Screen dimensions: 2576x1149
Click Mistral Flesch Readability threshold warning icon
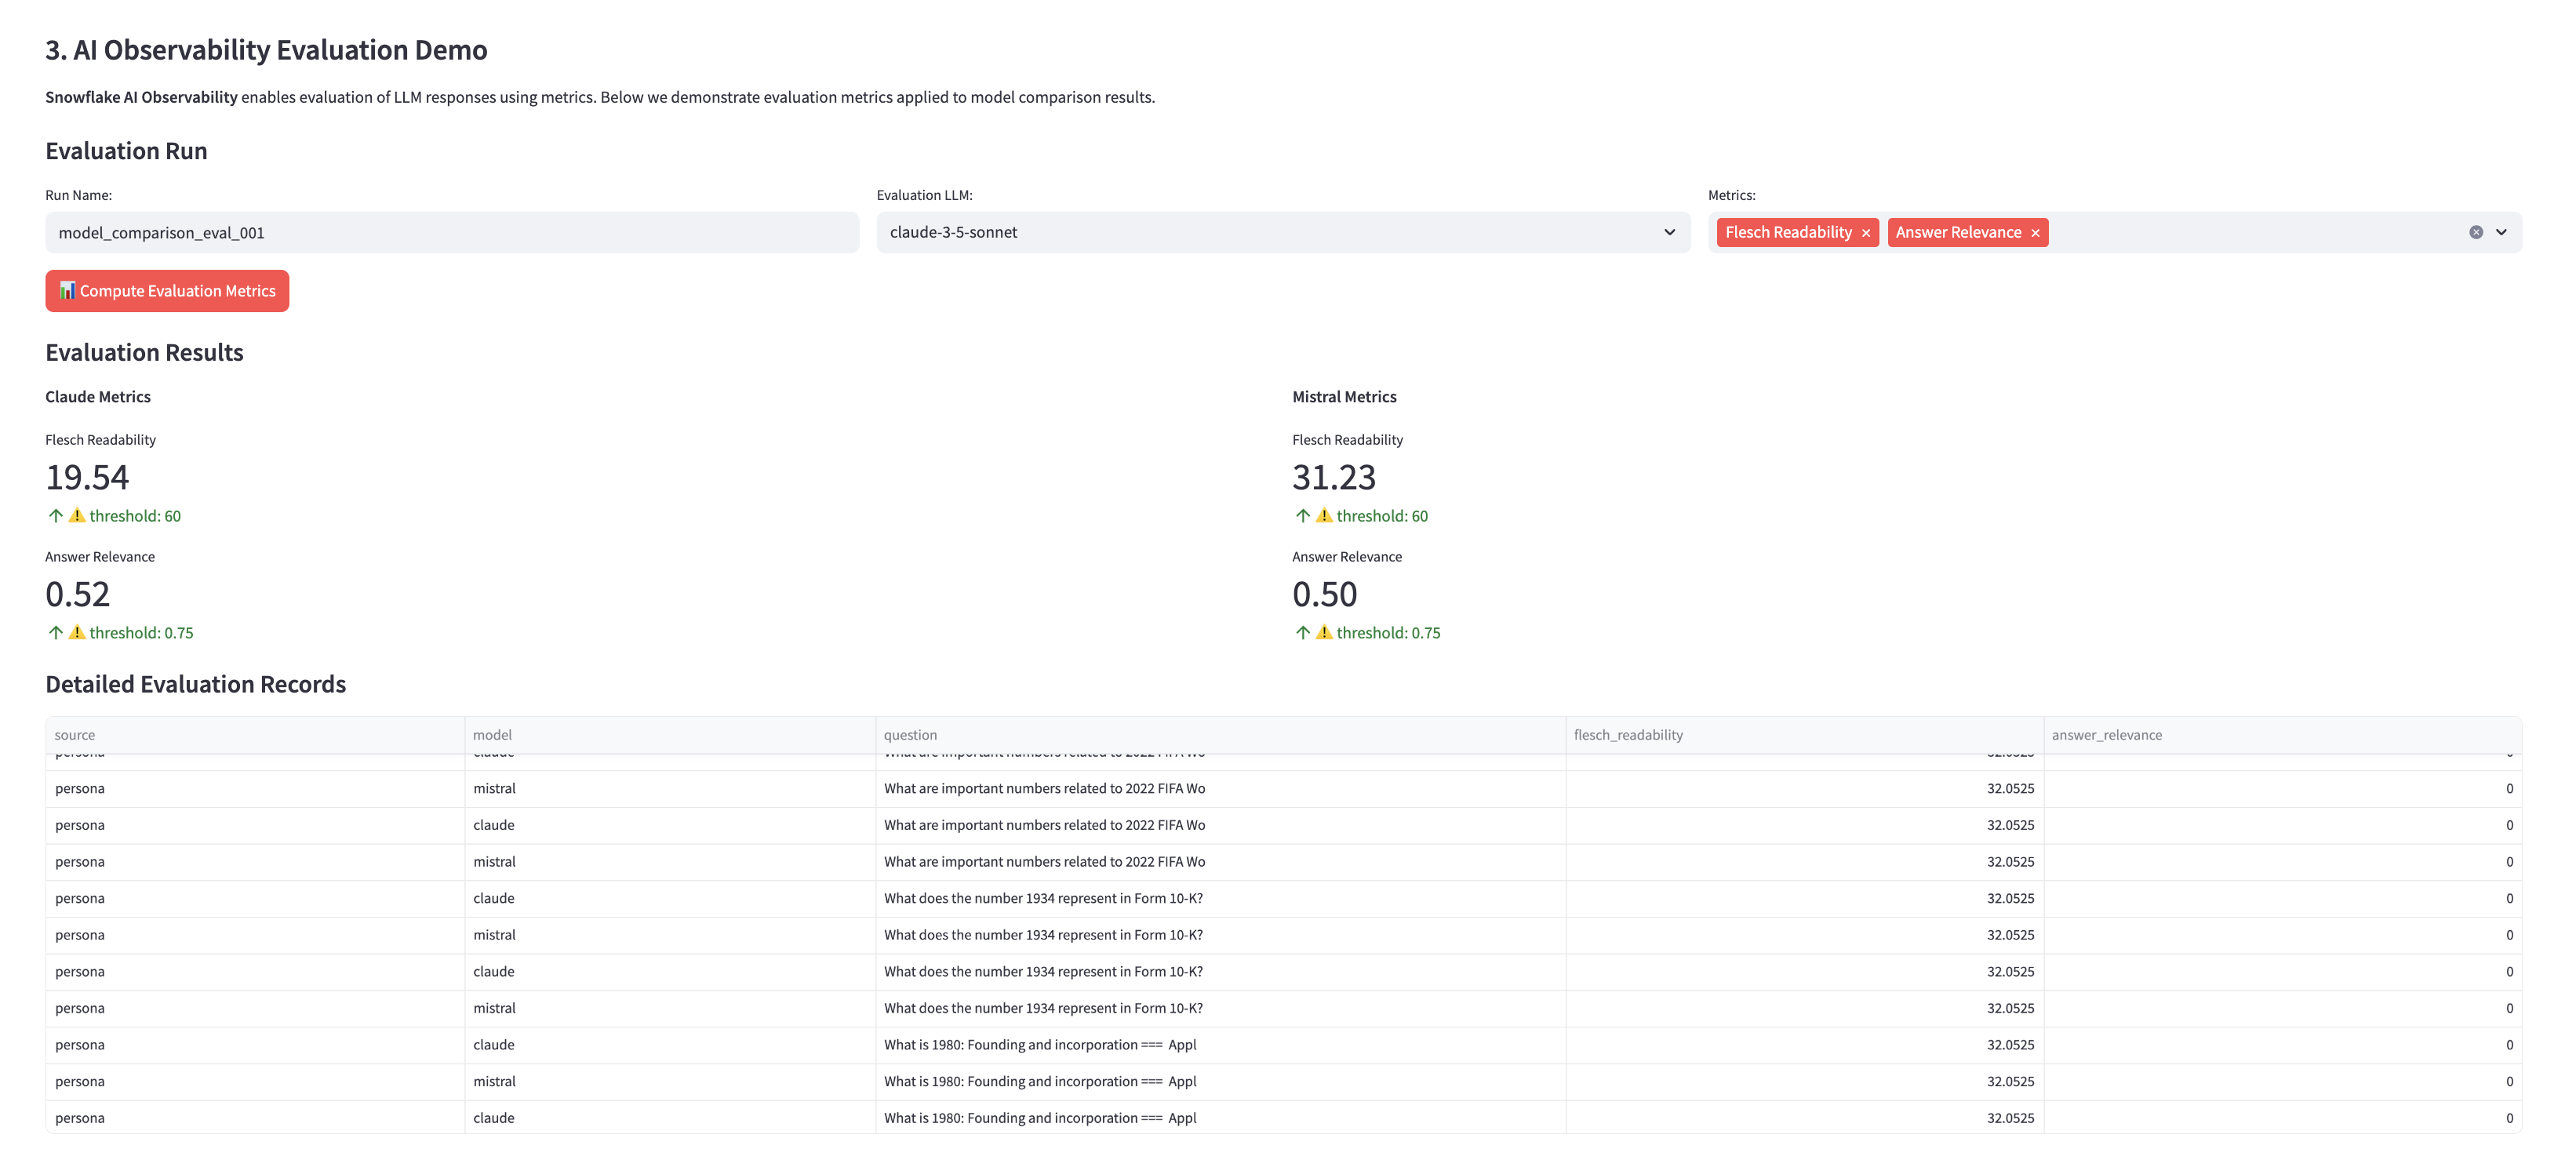point(1323,516)
